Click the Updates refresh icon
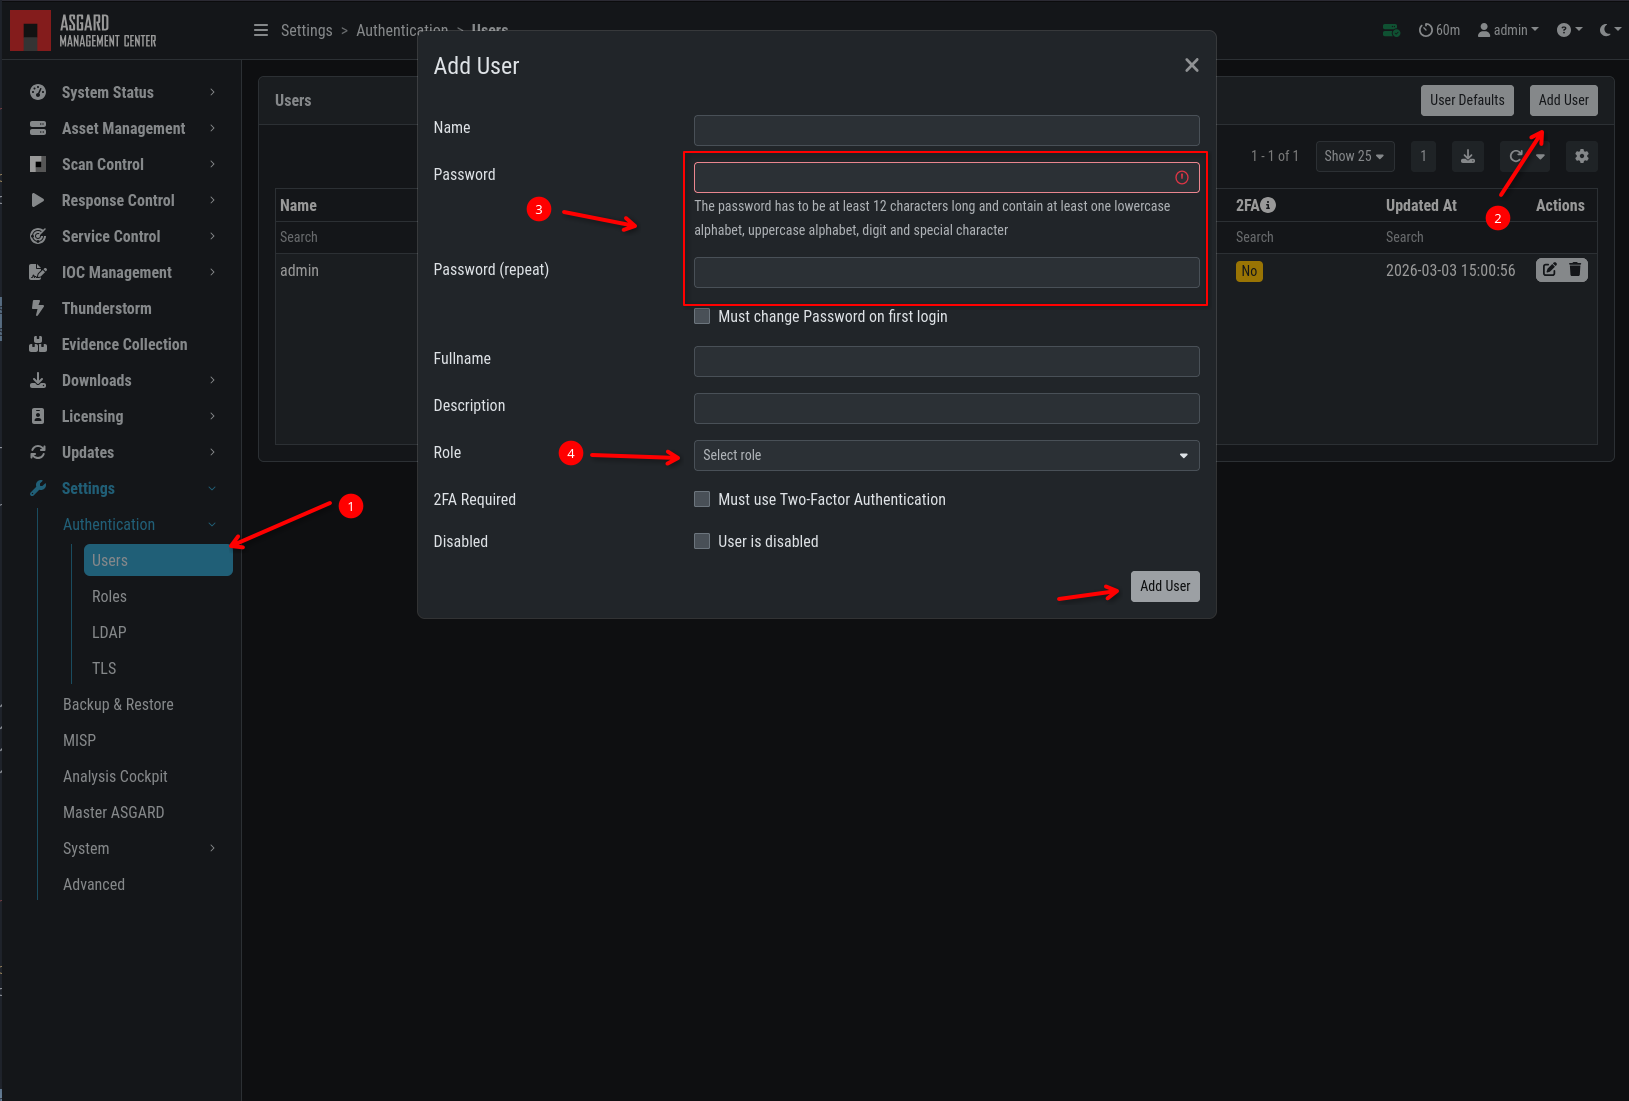1629x1101 pixels. (x=38, y=452)
